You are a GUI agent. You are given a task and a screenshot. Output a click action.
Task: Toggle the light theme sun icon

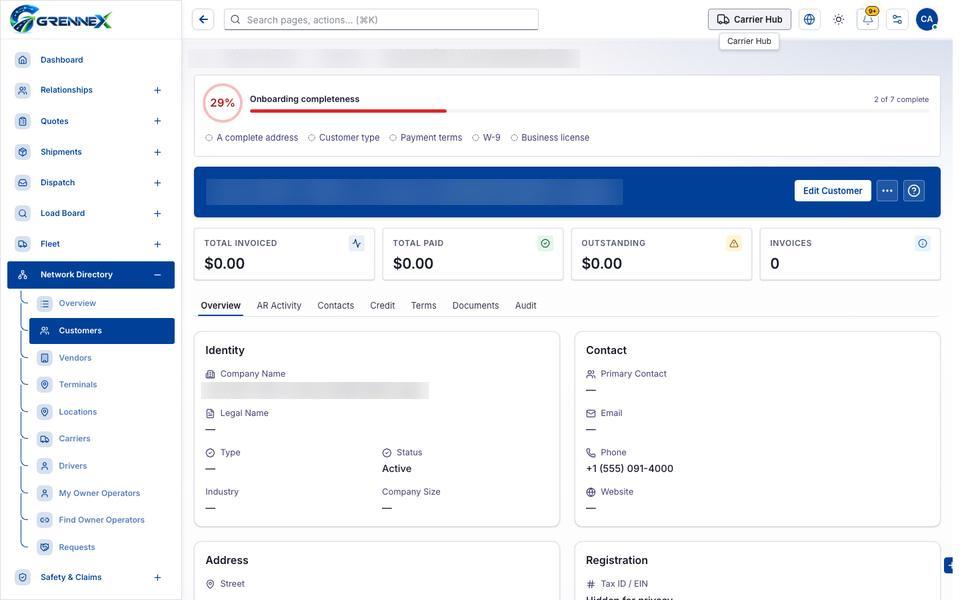(x=839, y=20)
